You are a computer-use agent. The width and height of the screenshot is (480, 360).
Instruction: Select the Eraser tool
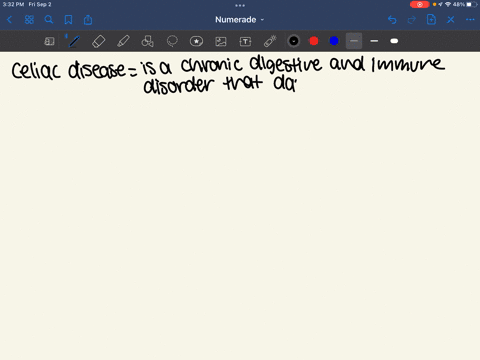click(98, 41)
